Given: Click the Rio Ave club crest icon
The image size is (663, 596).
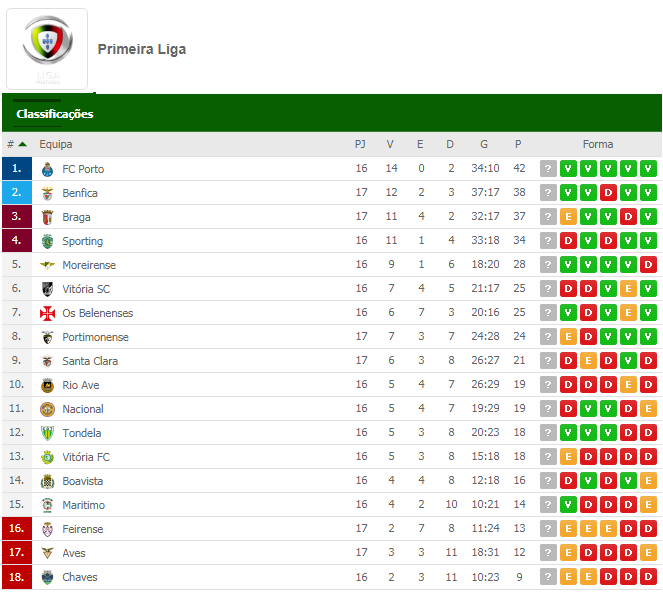Looking at the screenshot, I should [47, 385].
